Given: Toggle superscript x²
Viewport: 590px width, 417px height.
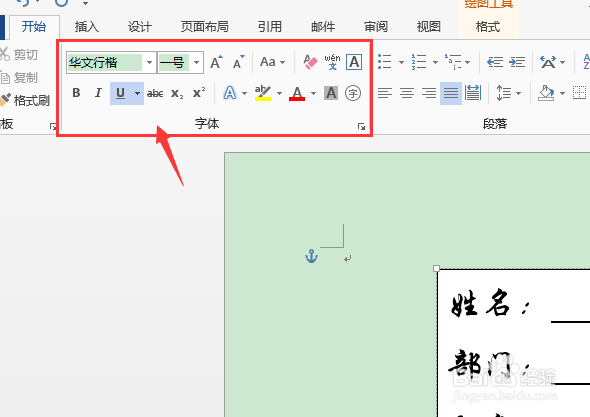Looking at the screenshot, I should [199, 93].
